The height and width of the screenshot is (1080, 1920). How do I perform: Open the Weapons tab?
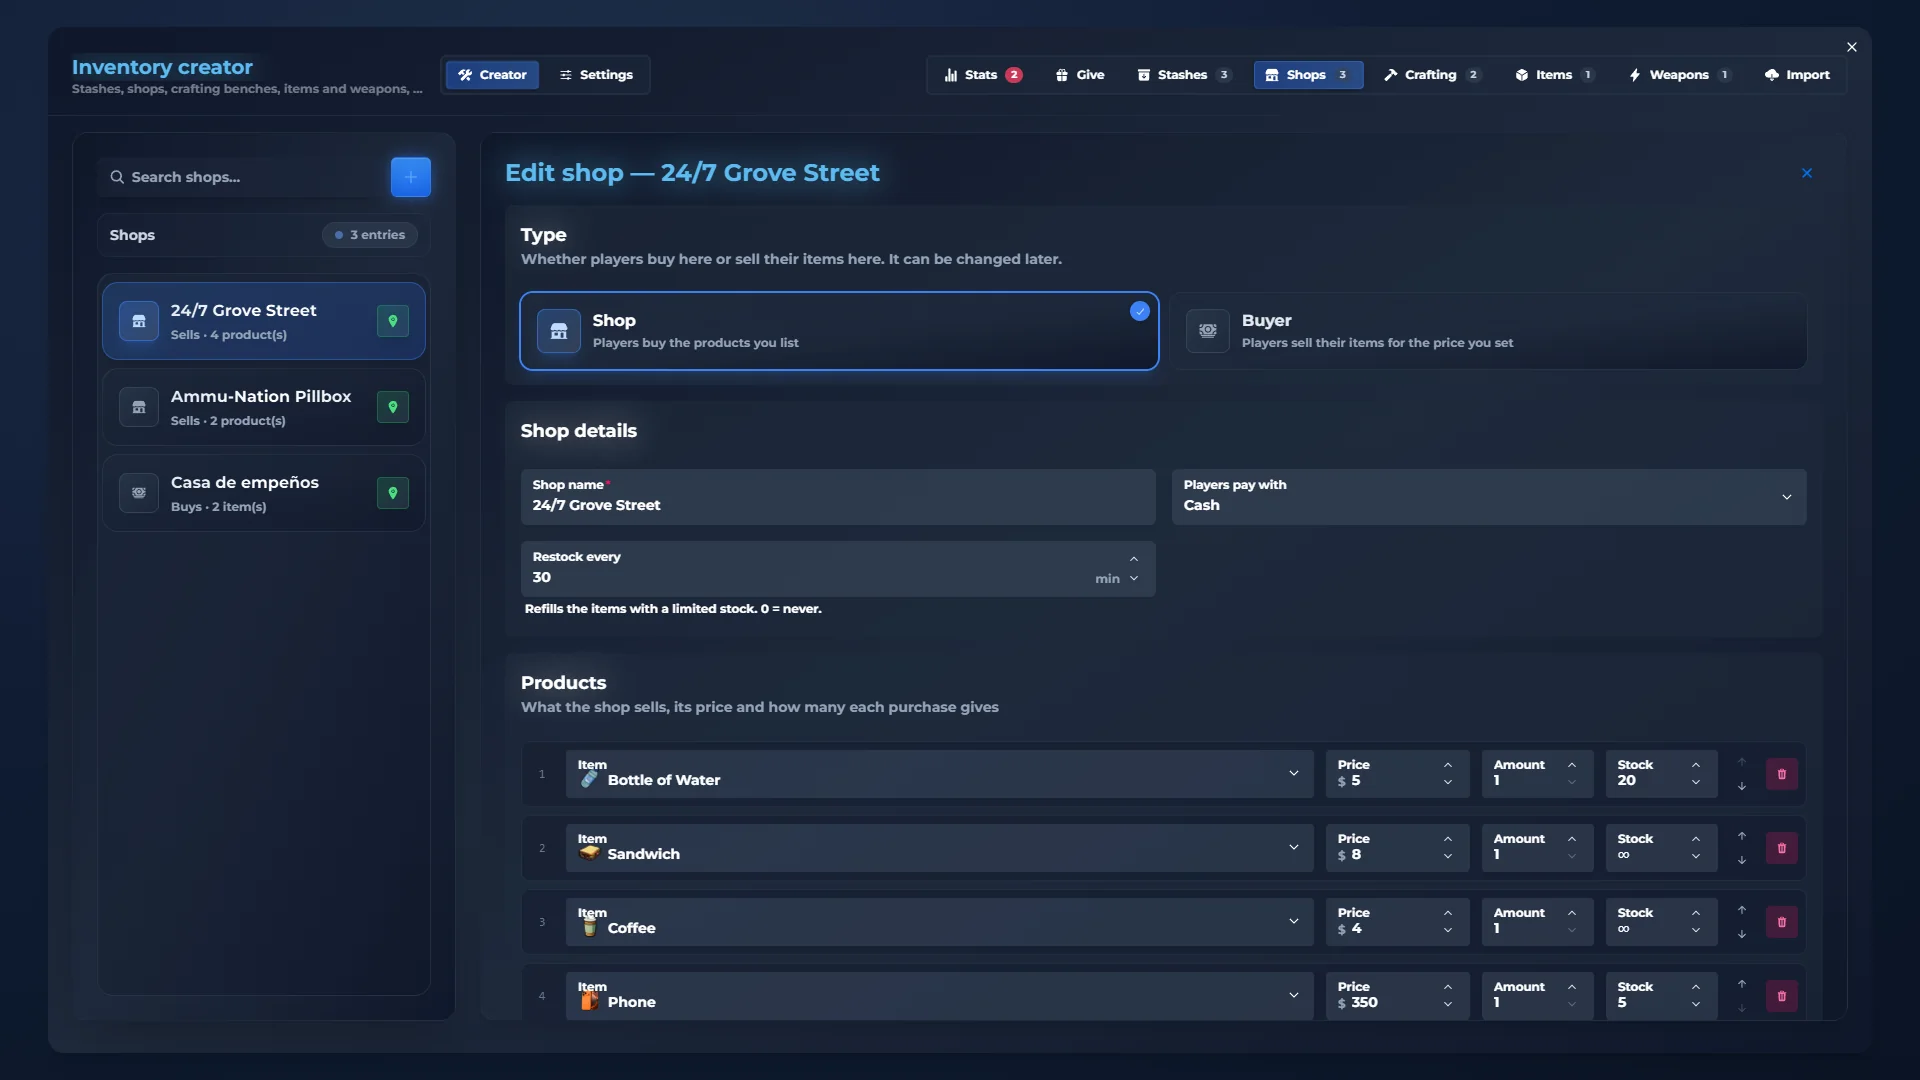click(1679, 75)
